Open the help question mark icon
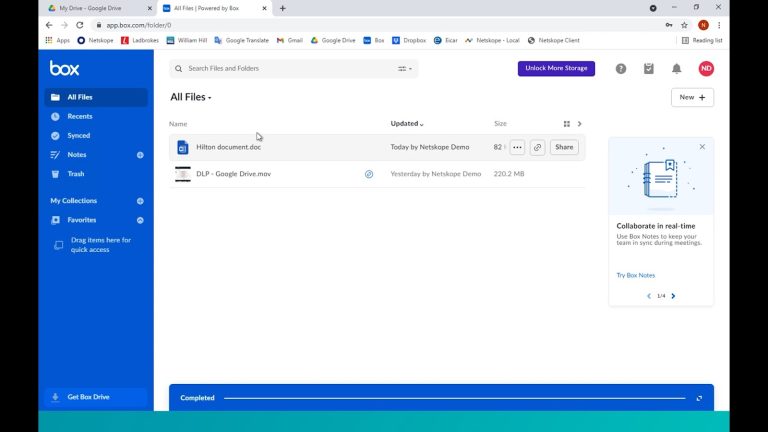 621,69
